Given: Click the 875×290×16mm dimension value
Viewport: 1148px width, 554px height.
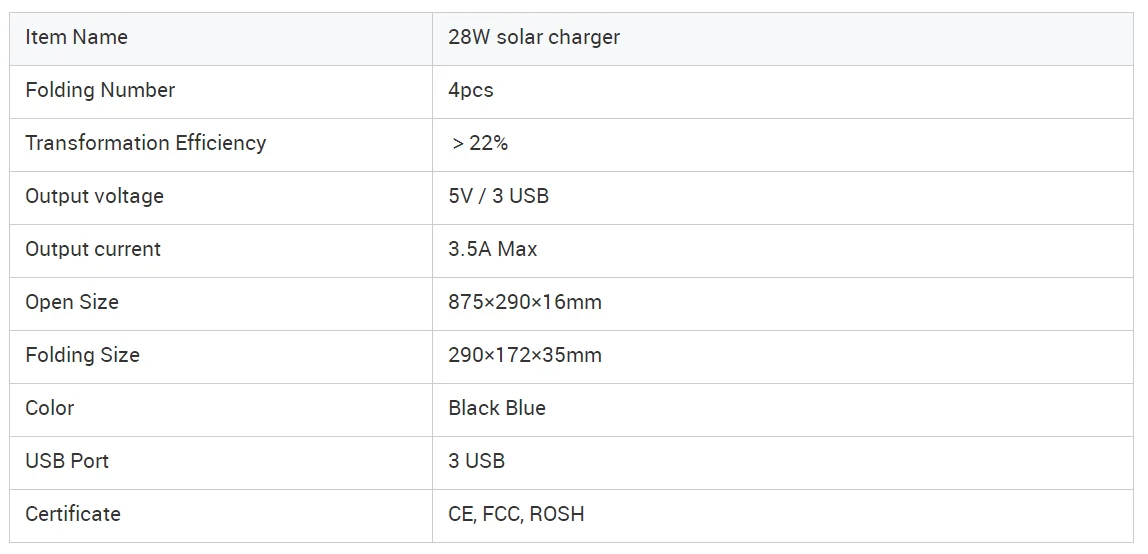Looking at the screenshot, I should pyautogui.click(x=525, y=303).
